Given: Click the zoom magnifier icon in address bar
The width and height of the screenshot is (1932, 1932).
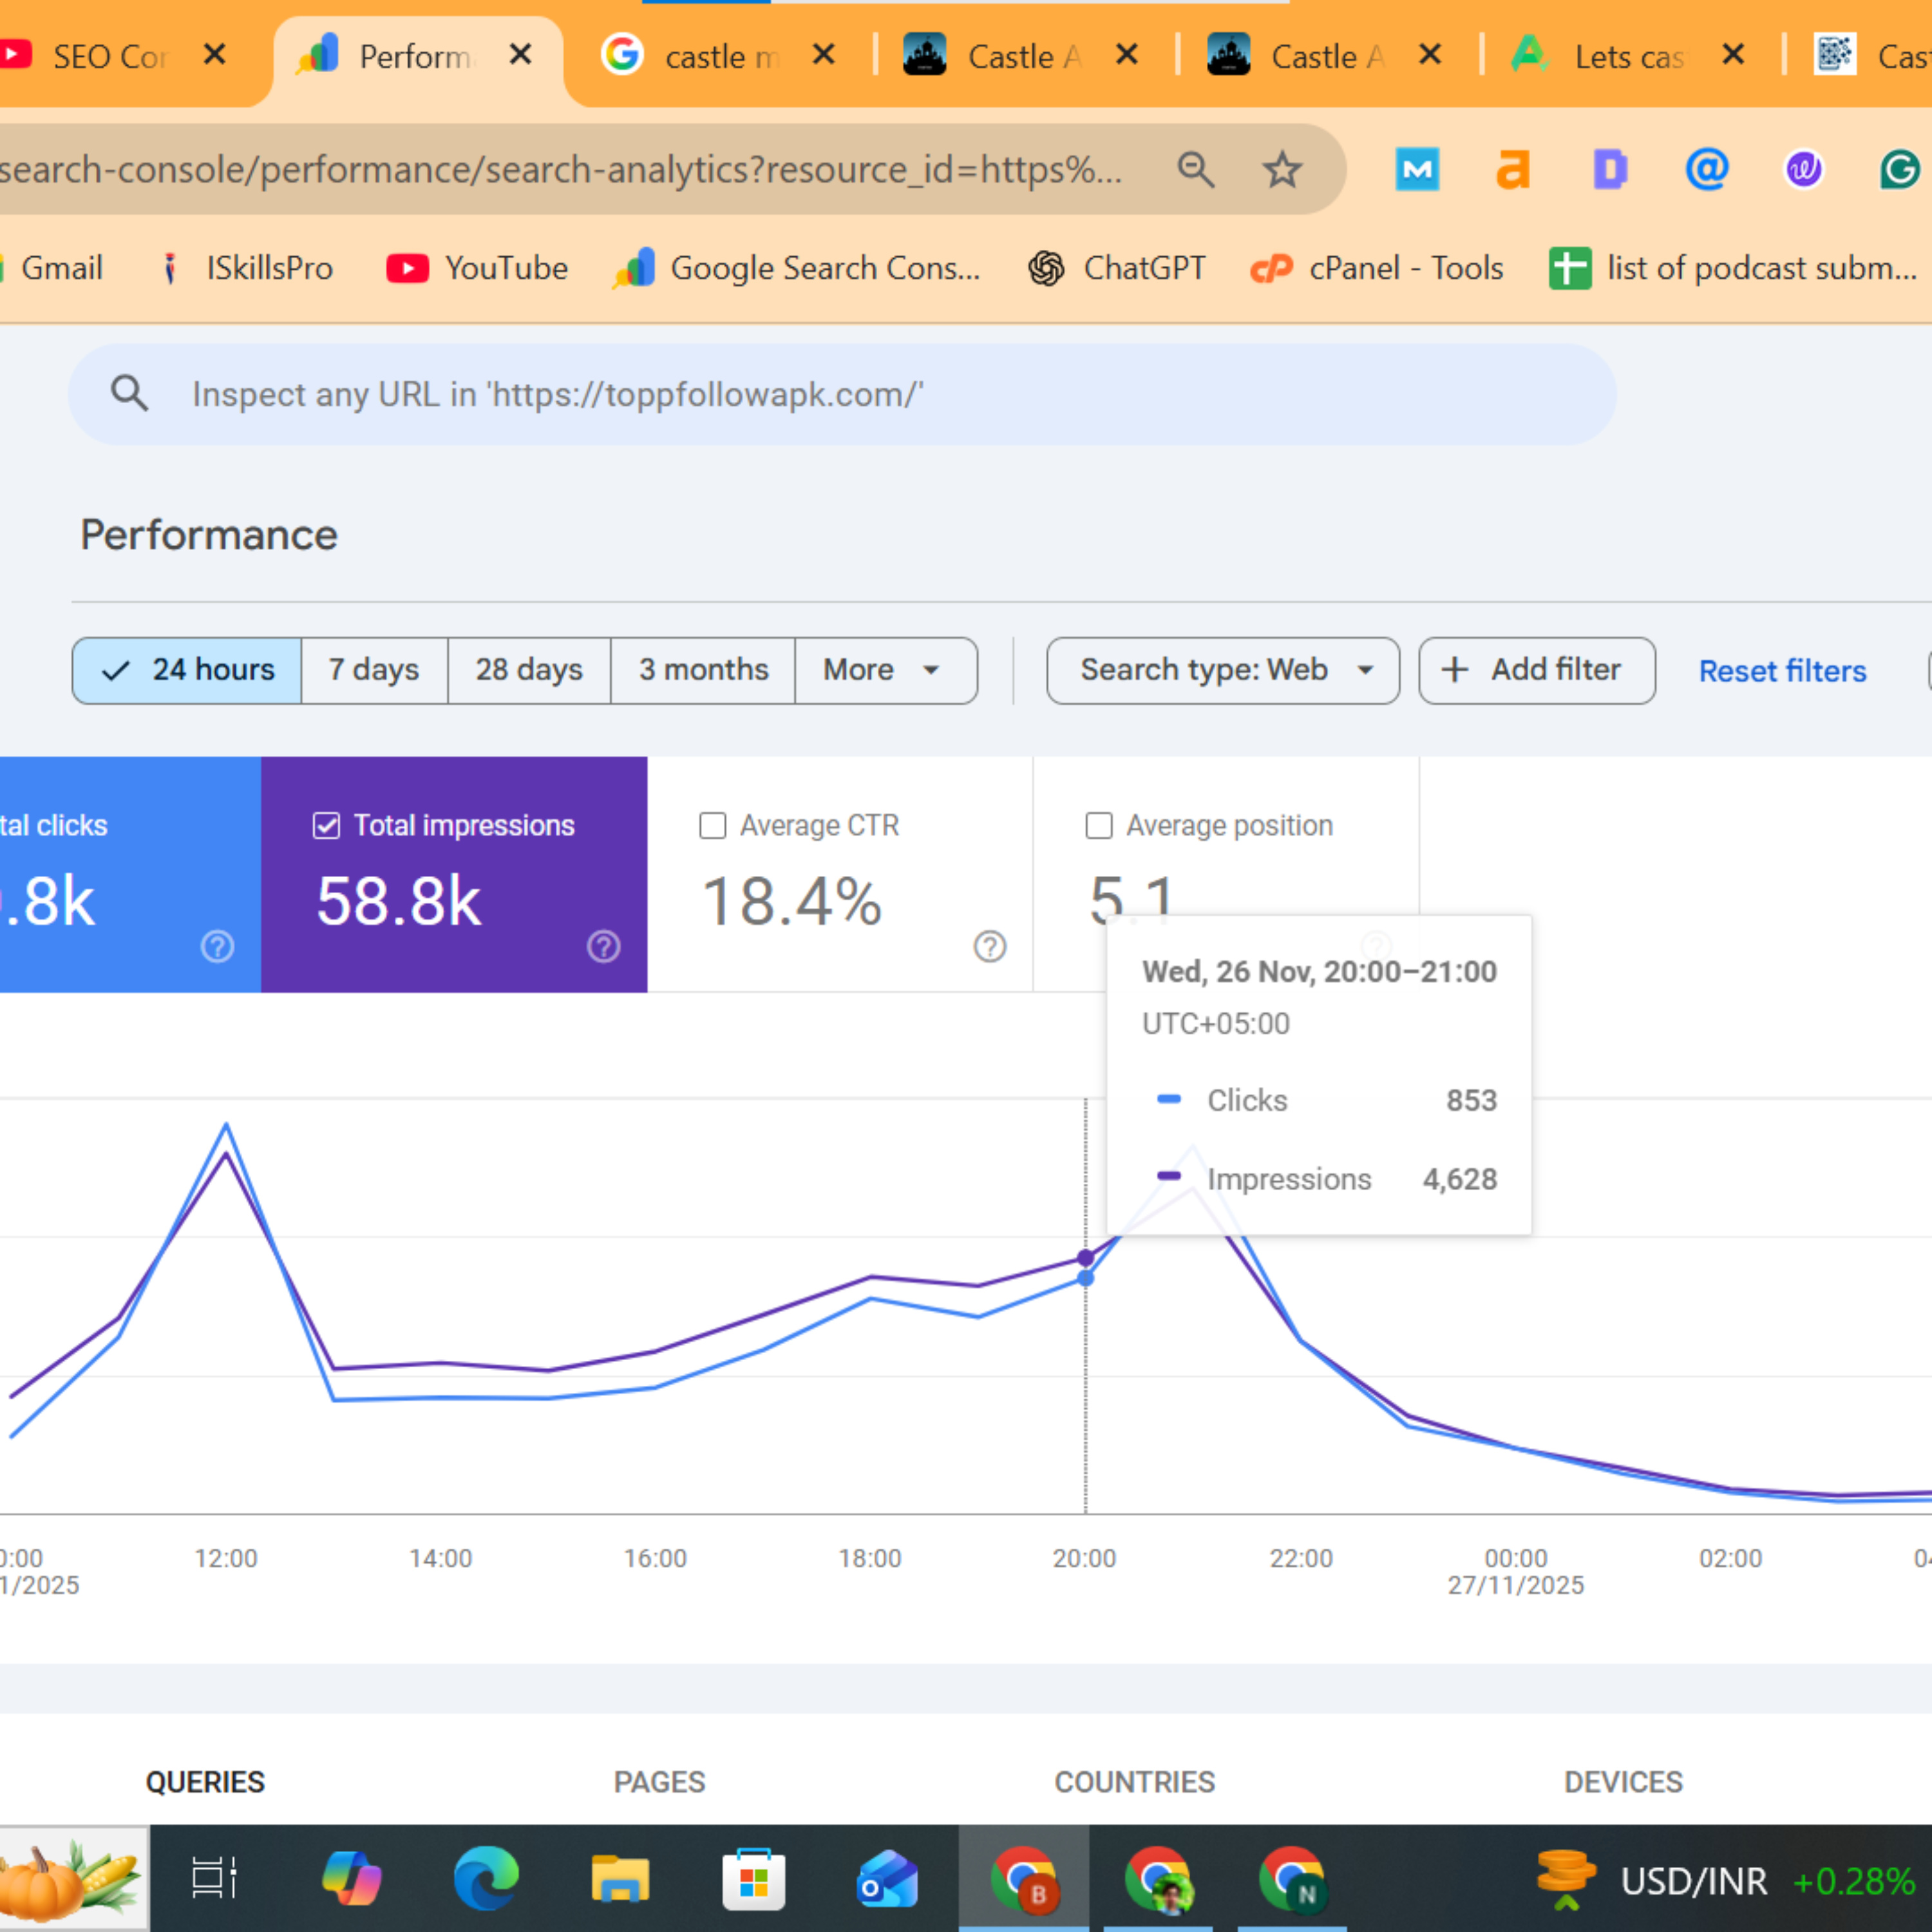Looking at the screenshot, I should pos(1195,170).
